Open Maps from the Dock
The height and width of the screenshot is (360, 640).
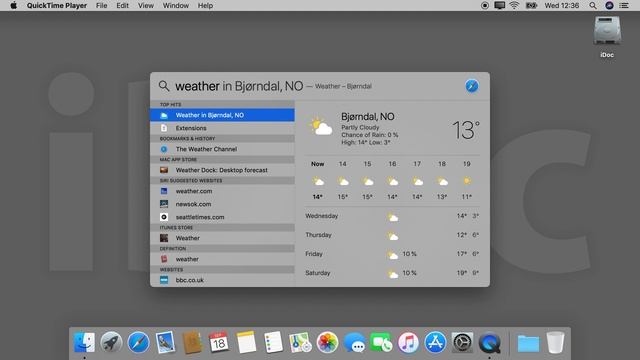coord(300,342)
